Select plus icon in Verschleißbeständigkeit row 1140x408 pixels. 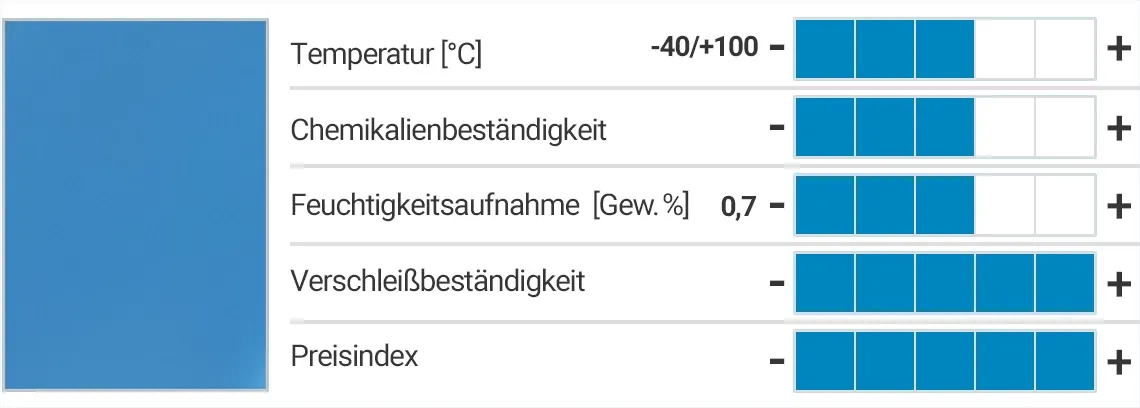[1119, 284]
